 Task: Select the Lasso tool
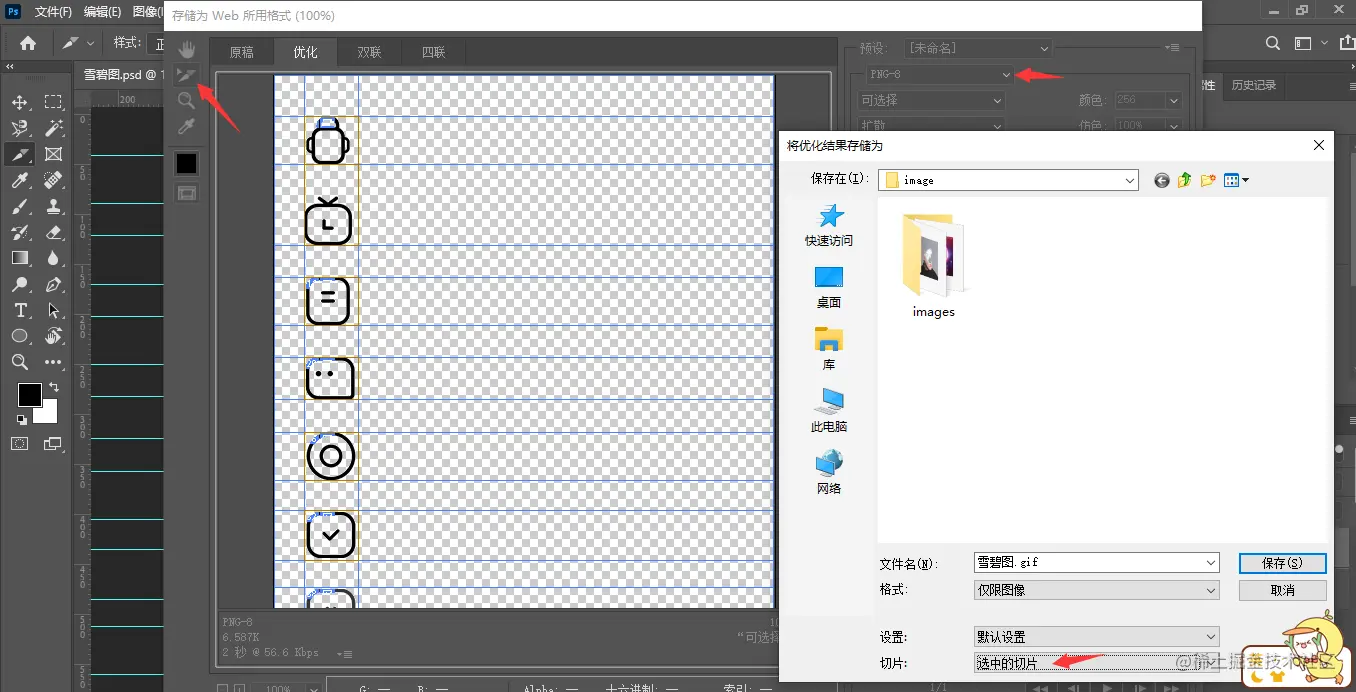(x=20, y=128)
